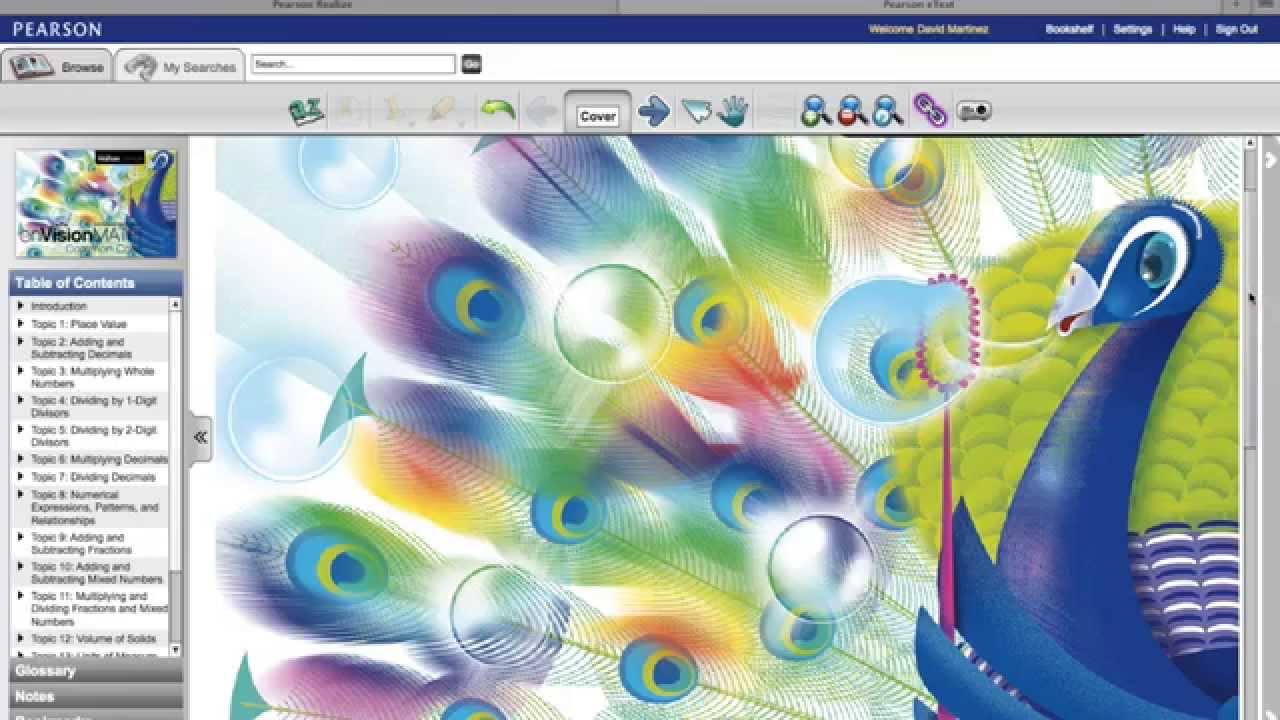The width and height of the screenshot is (1280, 720).
Task: Zoom in with the green-plus magnifier
Action: [816, 110]
